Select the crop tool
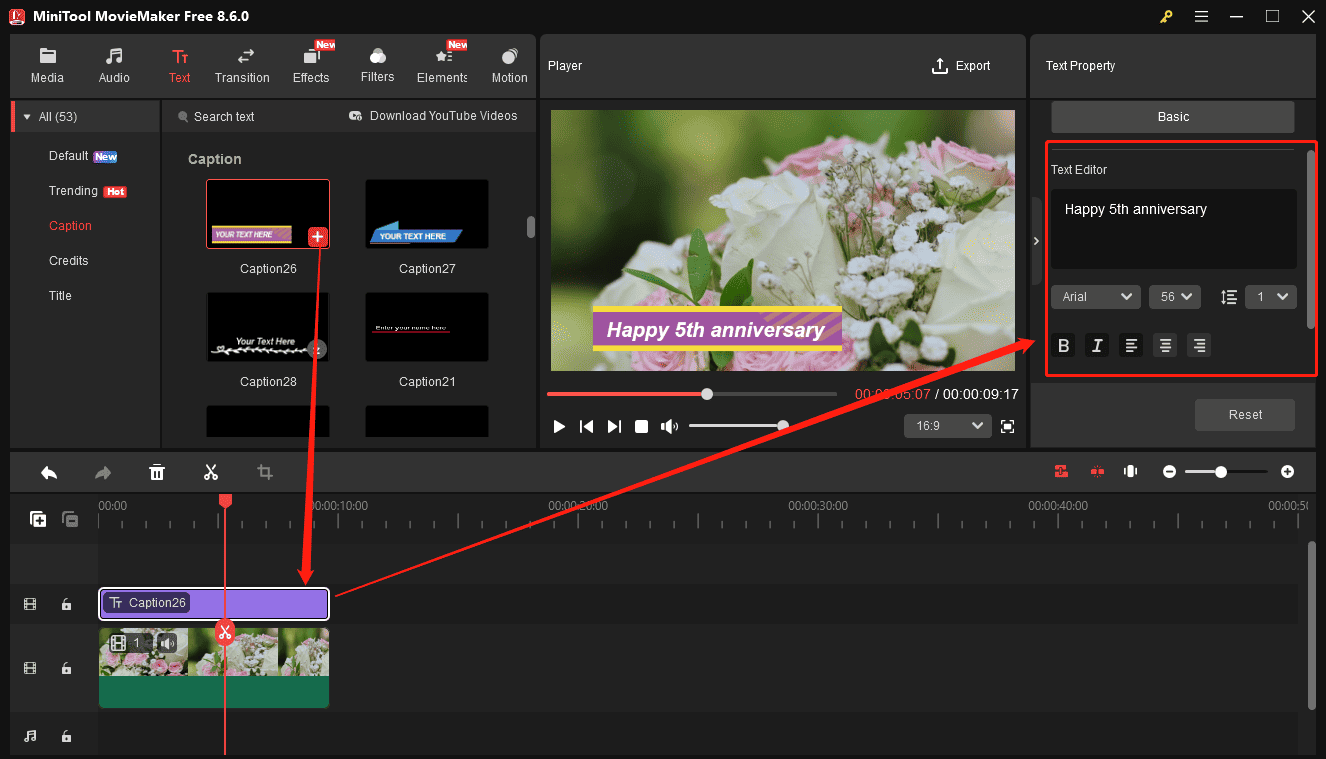Screen dimensions: 1326x759 click(265, 472)
